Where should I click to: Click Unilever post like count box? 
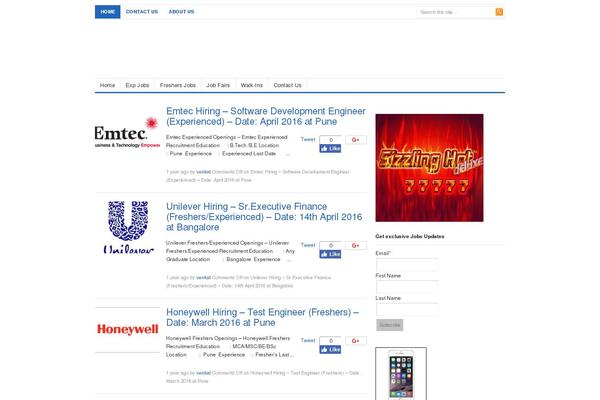[331, 245]
